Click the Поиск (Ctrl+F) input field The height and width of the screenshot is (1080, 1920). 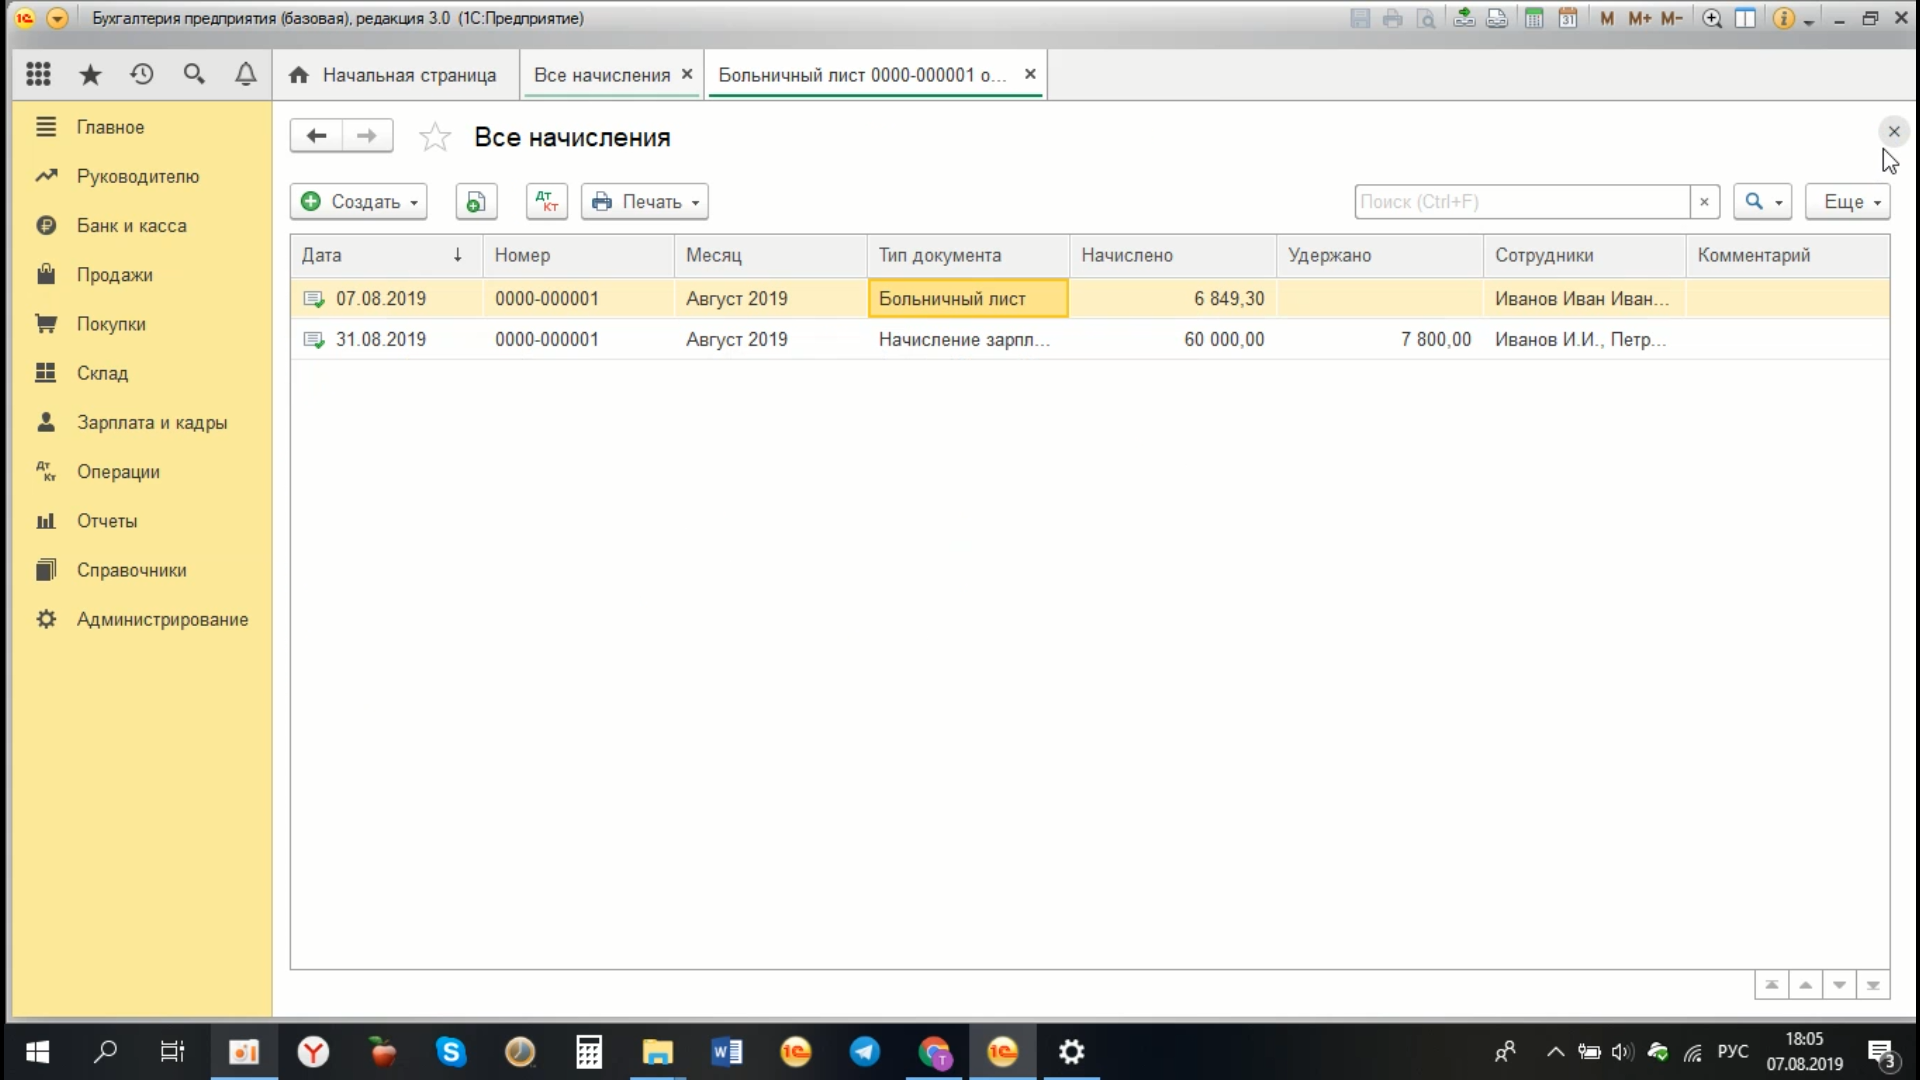tap(1520, 202)
